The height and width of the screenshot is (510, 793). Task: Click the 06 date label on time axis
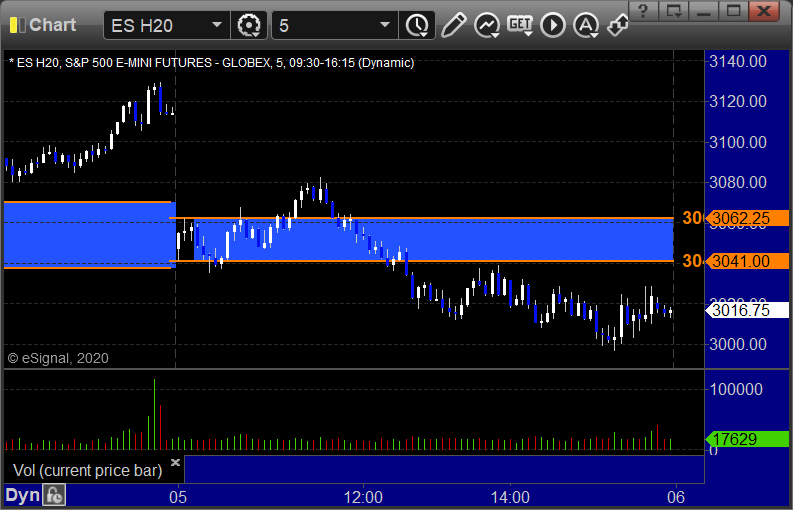tap(676, 497)
